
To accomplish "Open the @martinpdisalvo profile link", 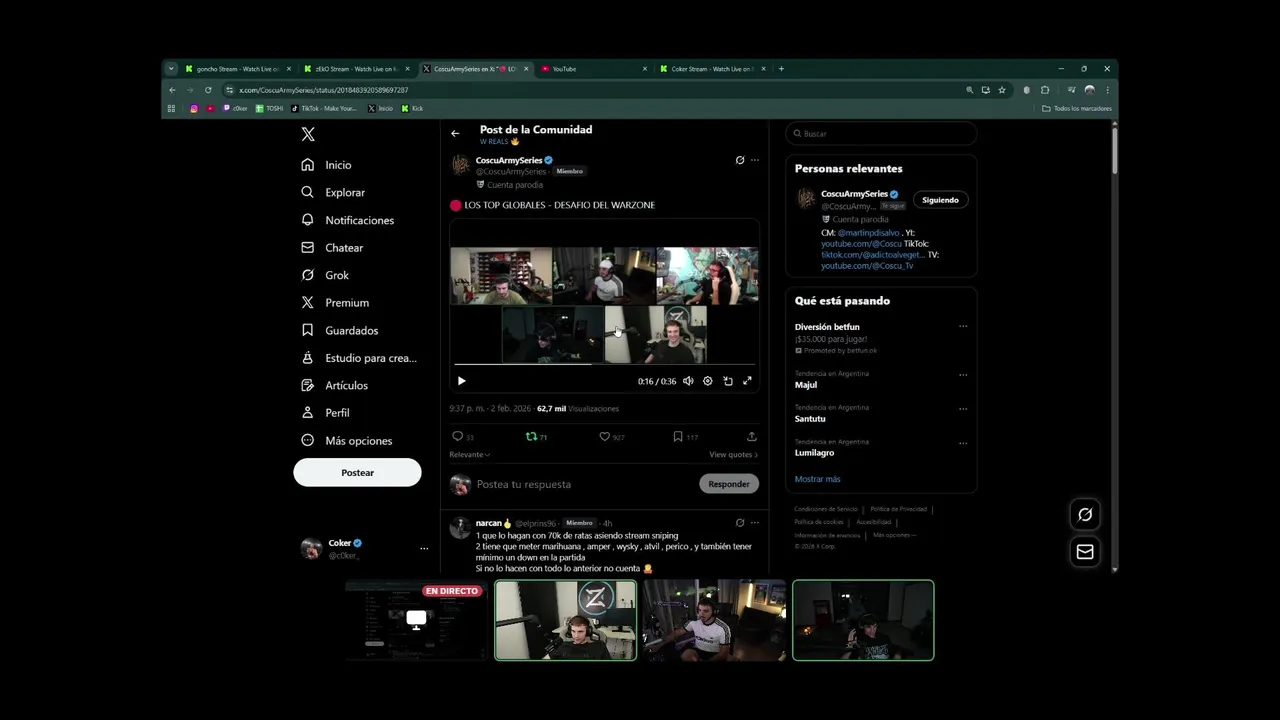I will coord(869,233).
